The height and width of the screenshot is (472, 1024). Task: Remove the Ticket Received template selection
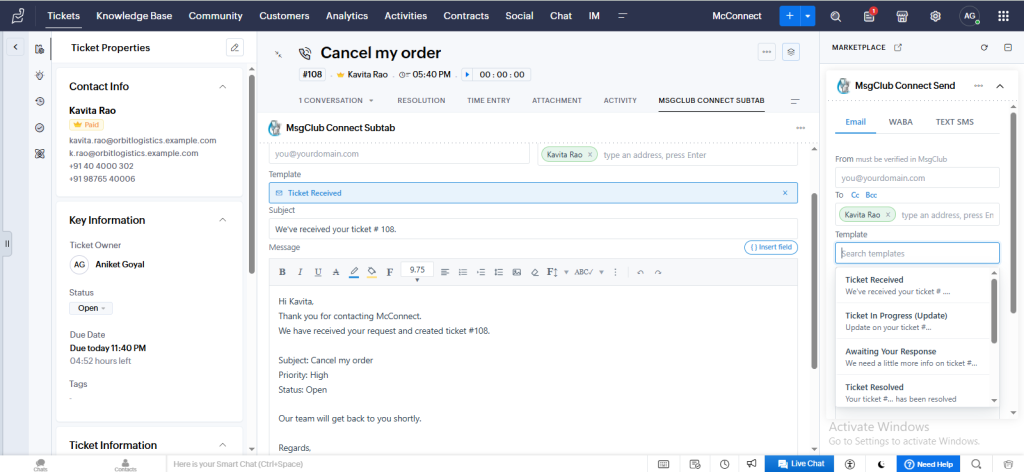[x=785, y=193]
